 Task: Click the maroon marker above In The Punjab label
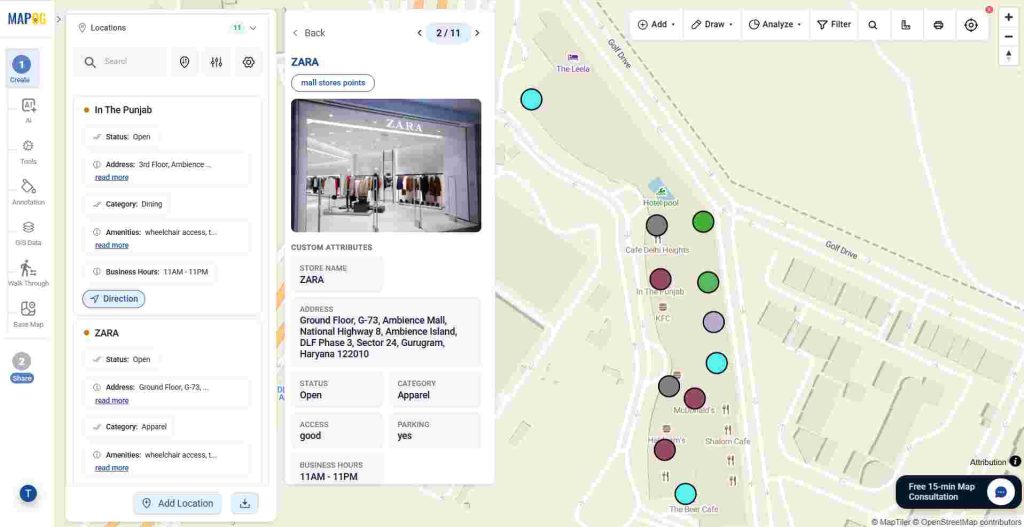(x=661, y=279)
